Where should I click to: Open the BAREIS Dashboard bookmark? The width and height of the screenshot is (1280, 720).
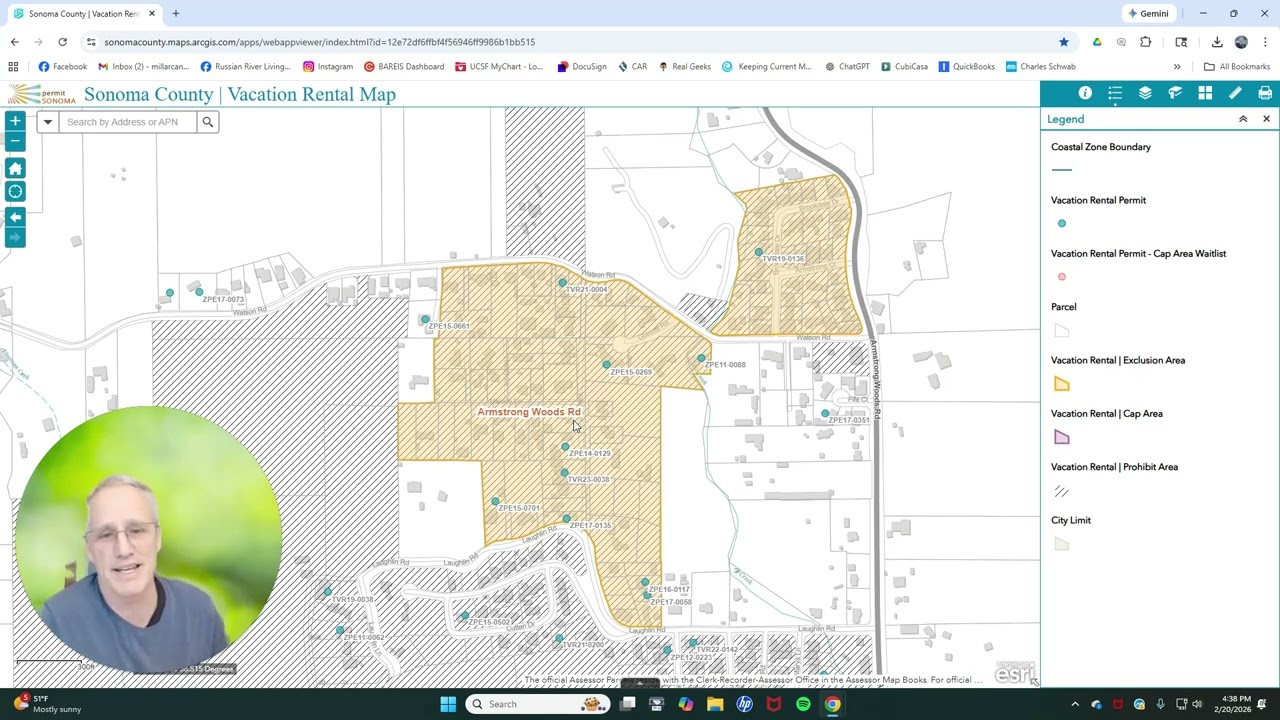coord(404,67)
